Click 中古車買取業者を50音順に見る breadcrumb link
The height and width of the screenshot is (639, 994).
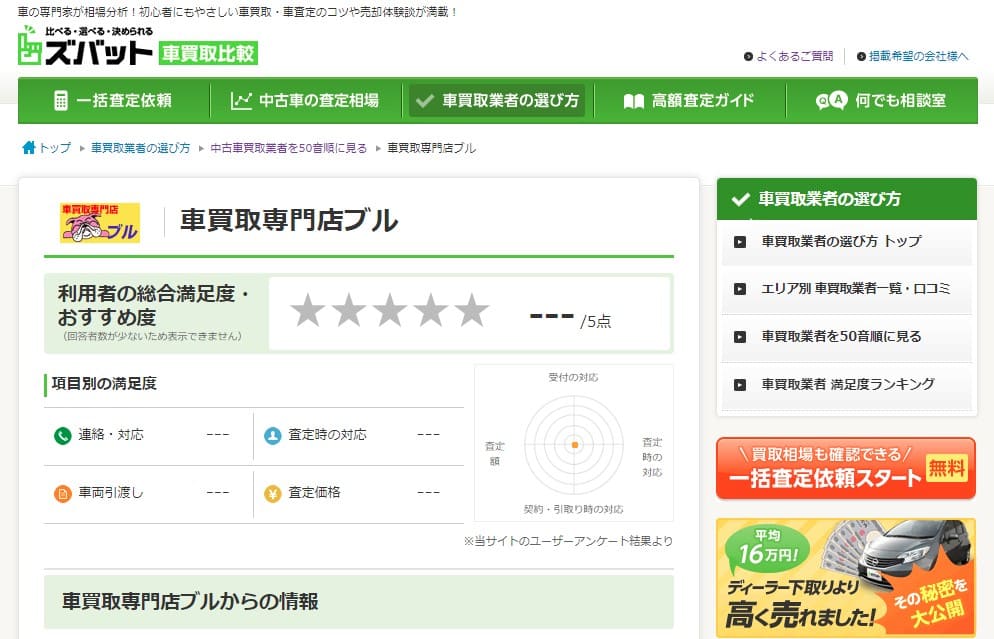[x=289, y=148]
